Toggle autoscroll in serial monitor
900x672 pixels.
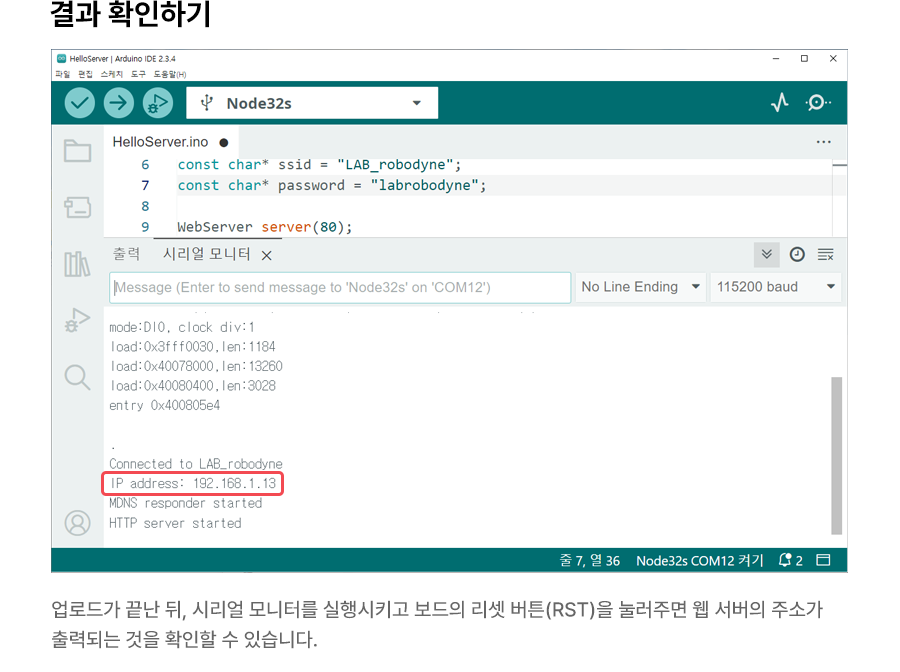coord(766,255)
